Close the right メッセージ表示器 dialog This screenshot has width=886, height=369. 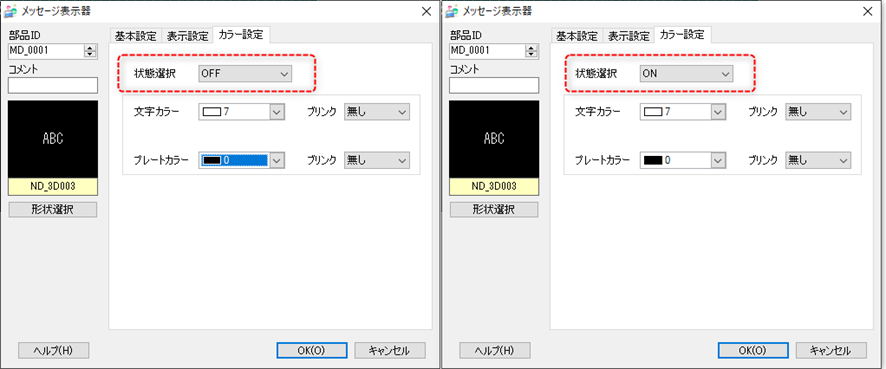(868, 12)
